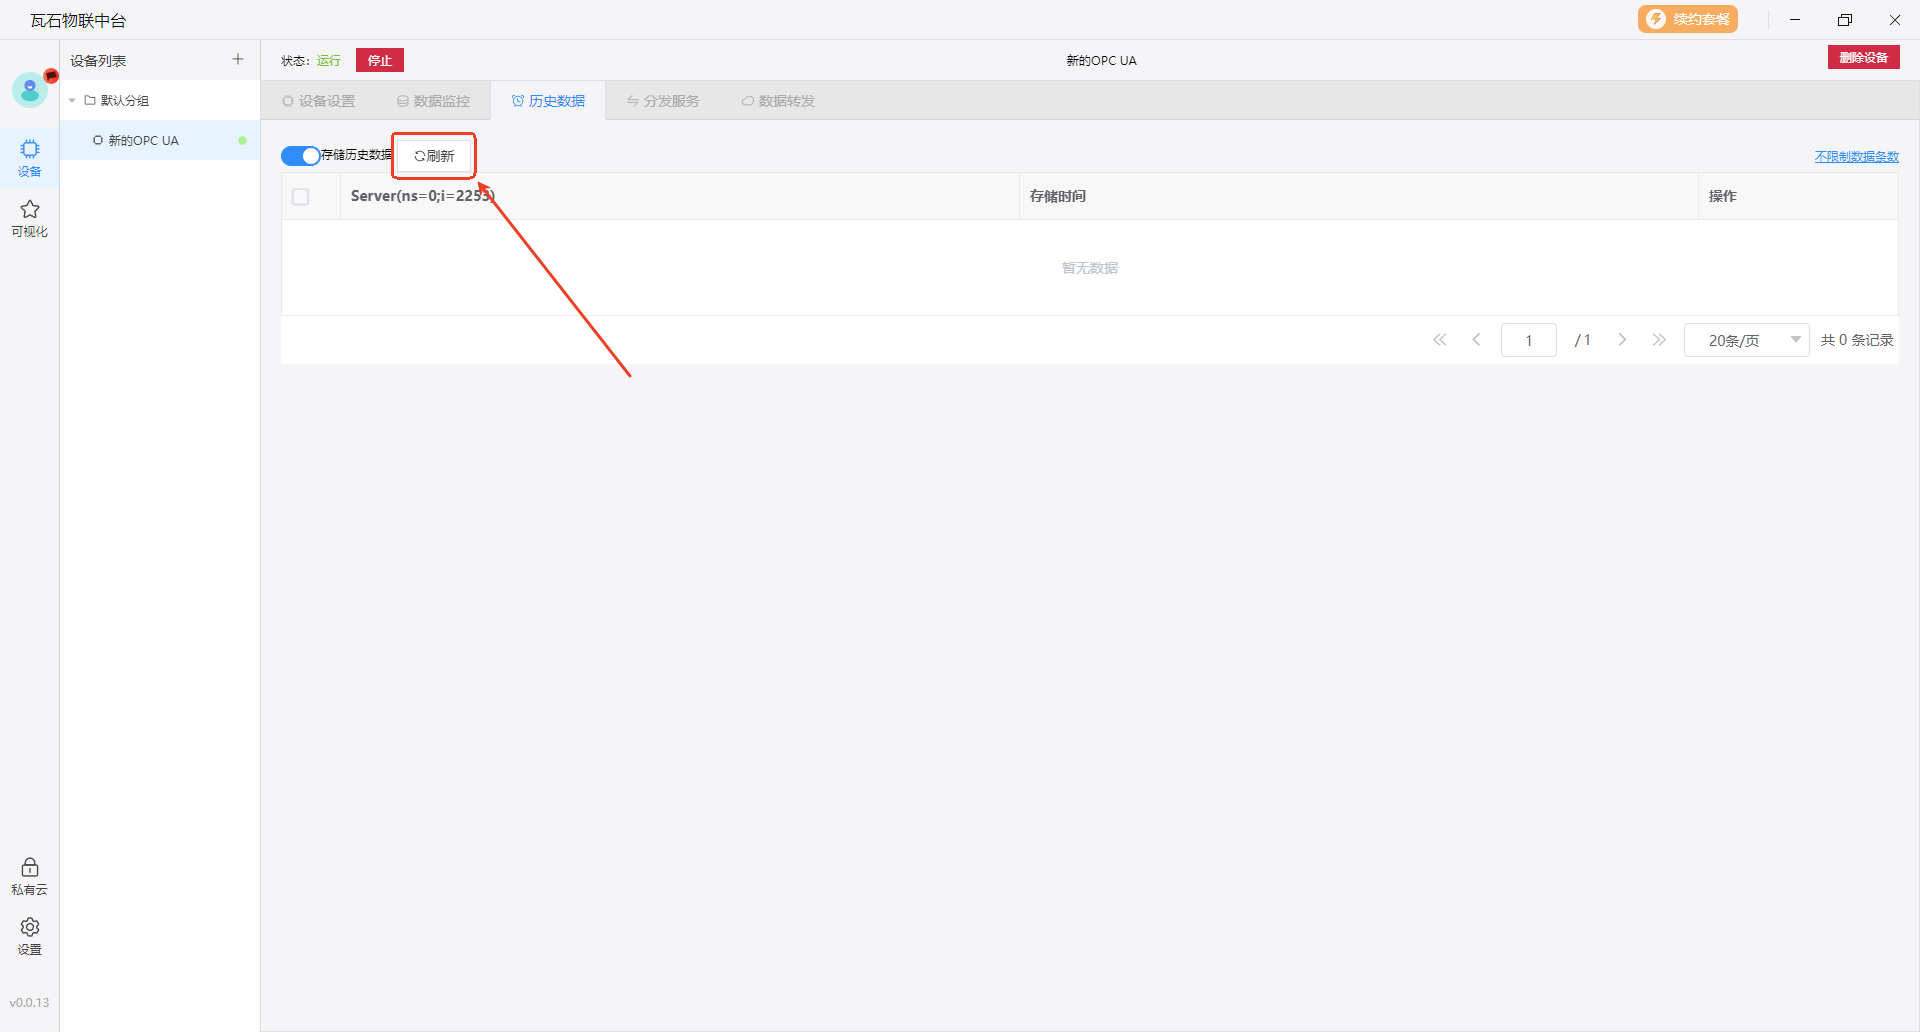
Task: Toggle 存储历史数据 switch off
Action: (x=300, y=156)
